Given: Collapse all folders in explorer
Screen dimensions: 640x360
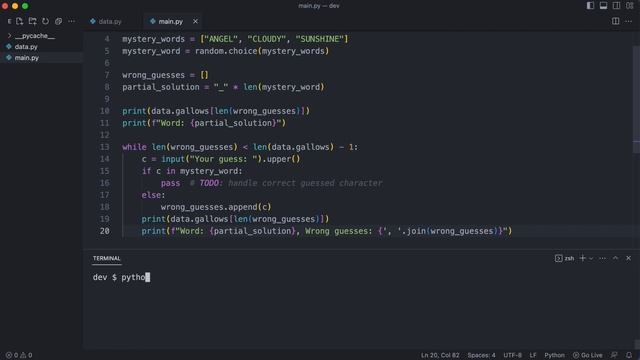Looking at the screenshot, I should (x=58, y=21).
